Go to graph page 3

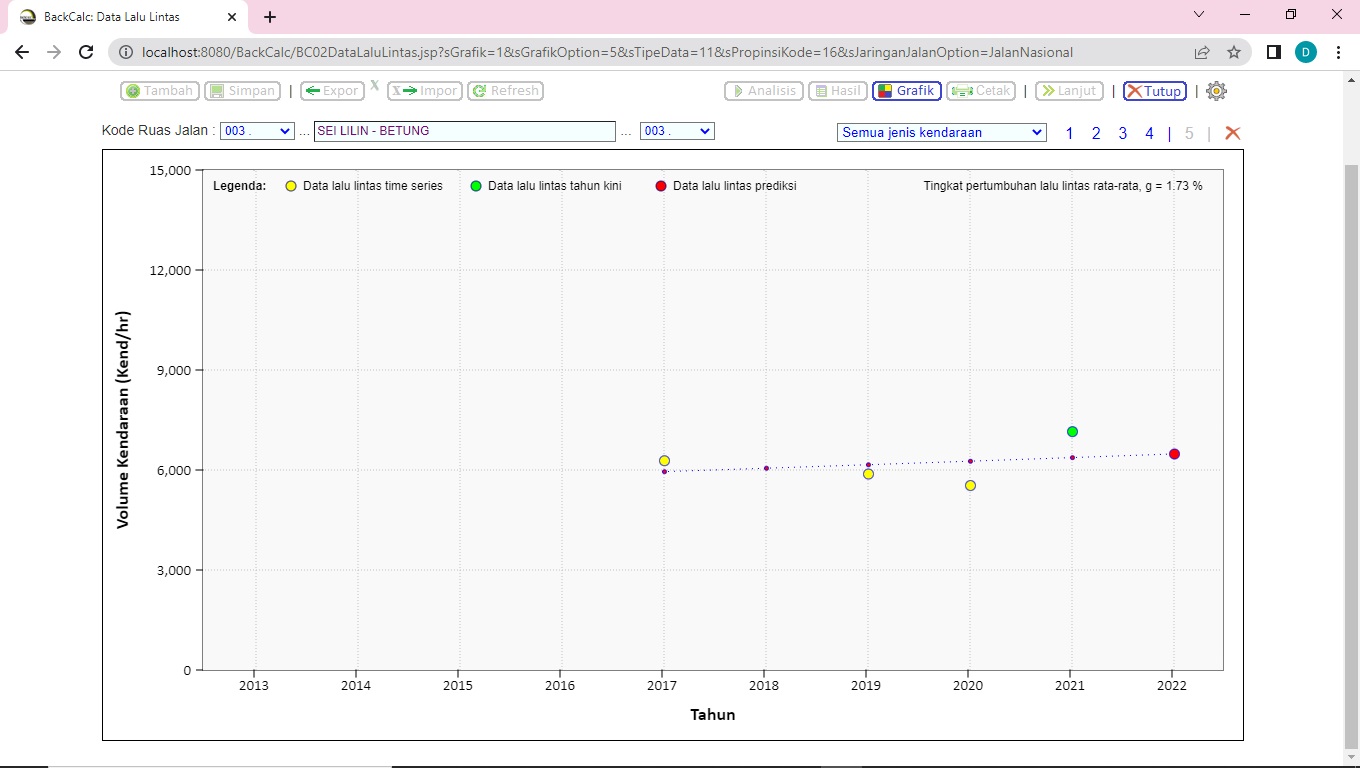click(x=1123, y=133)
